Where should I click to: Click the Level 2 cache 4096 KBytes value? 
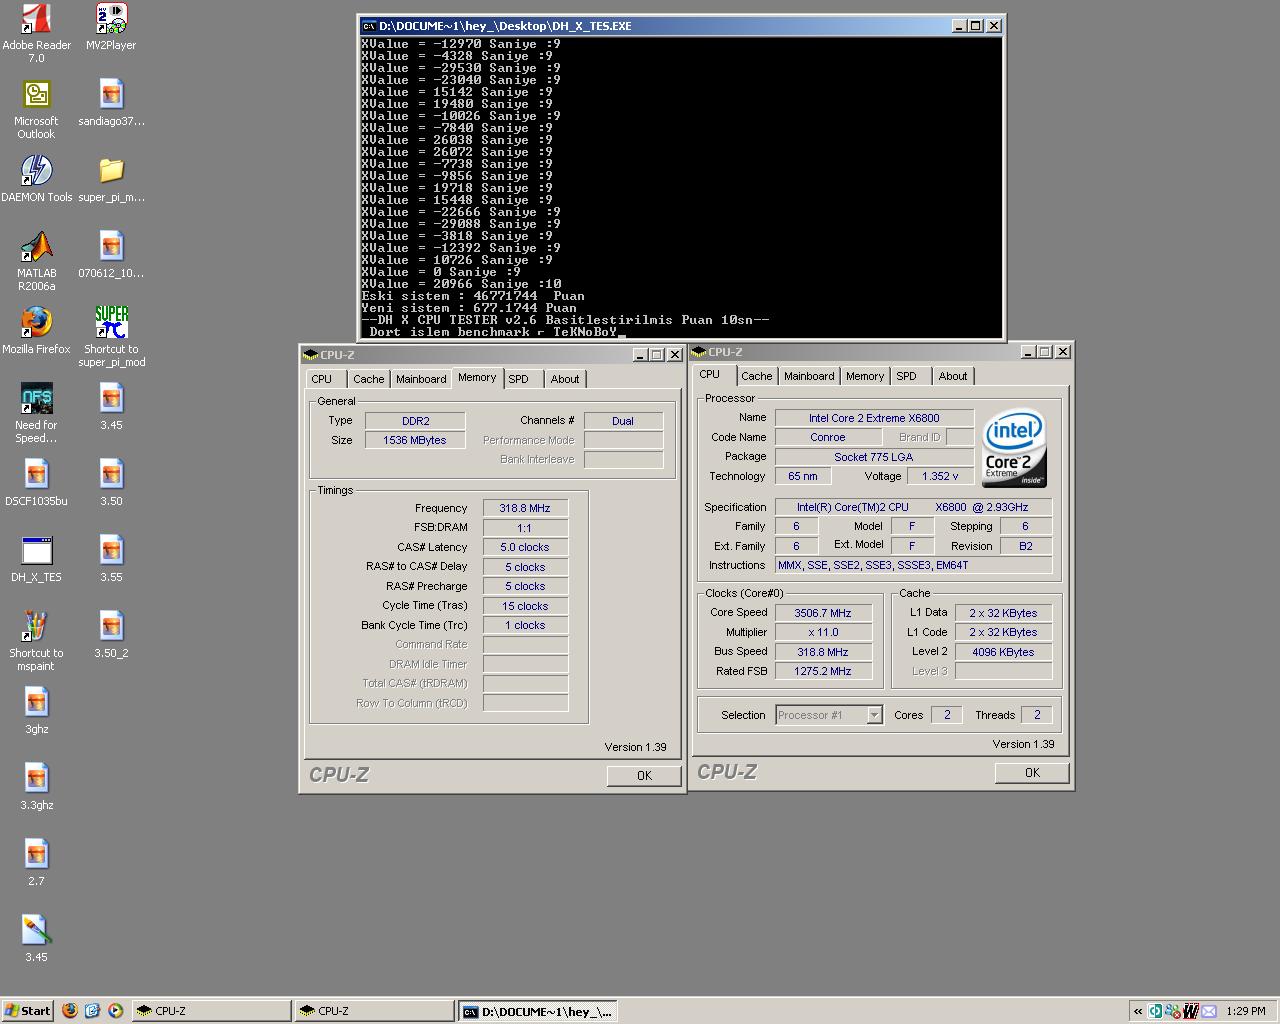pos(1003,652)
